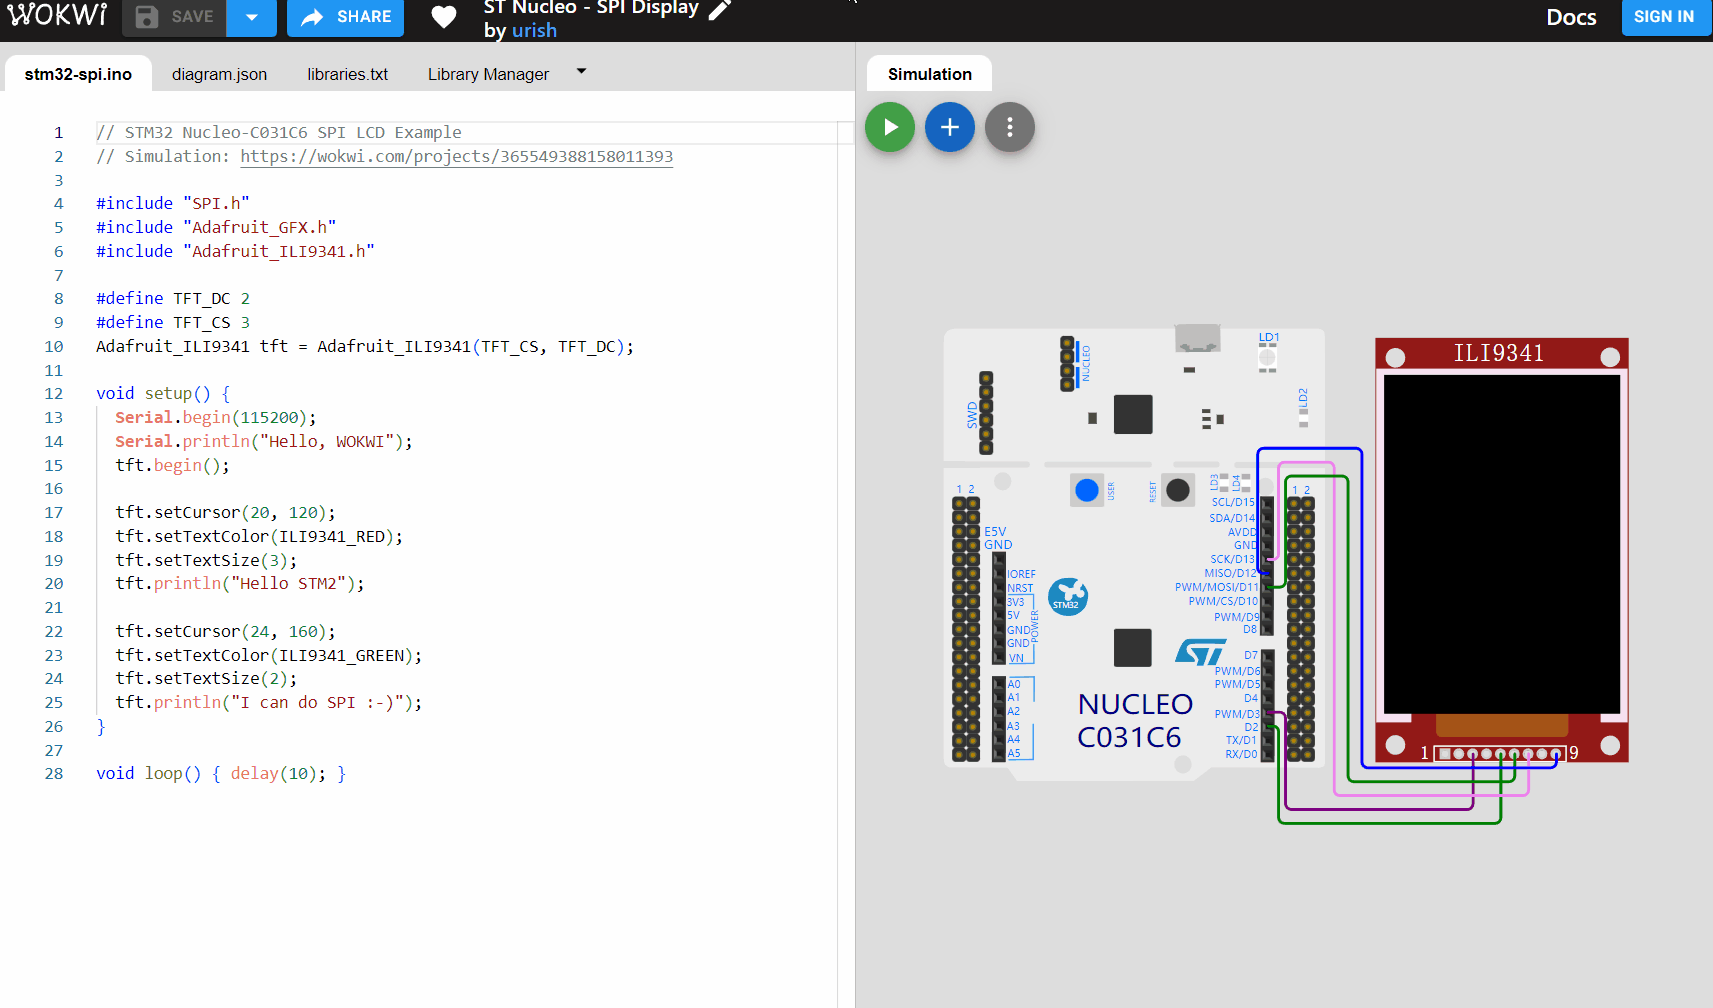Viewport: 1713px width, 1008px height.
Task: Place cursor on tft.begin() line
Action: click(x=172, y=465)
